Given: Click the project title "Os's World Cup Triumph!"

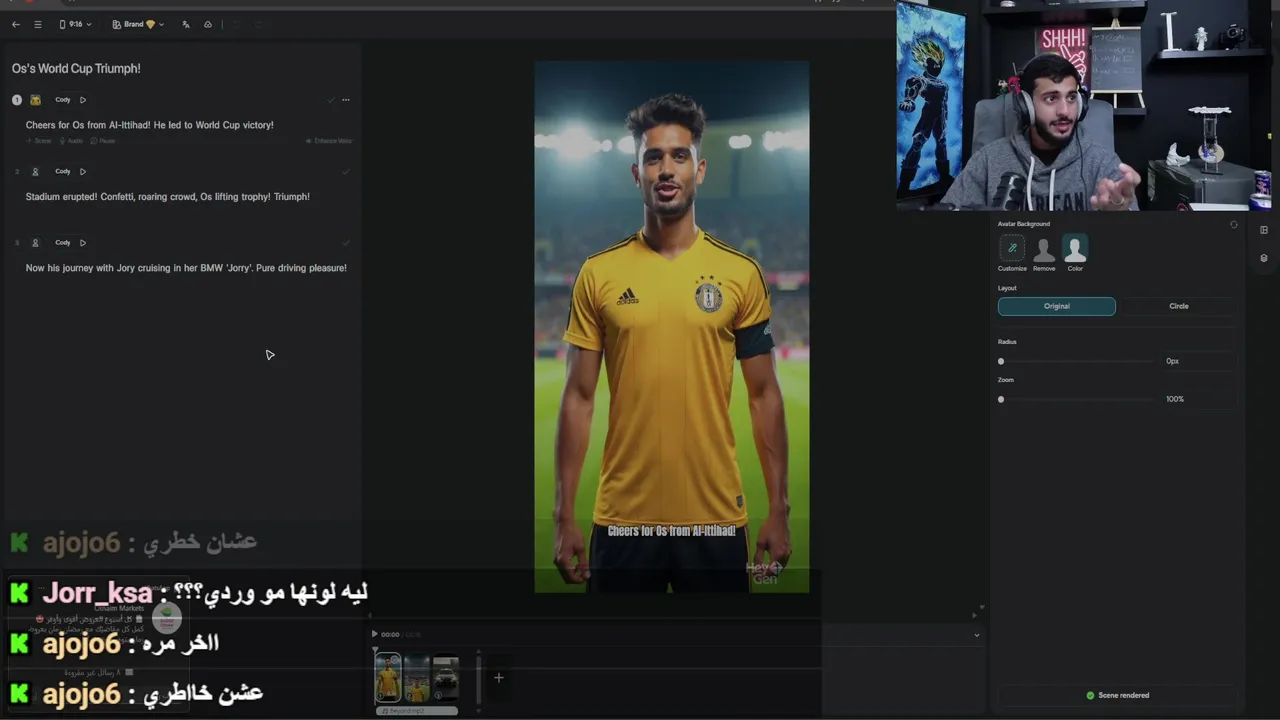Looking at the screenshot, I should coord(76,68).
